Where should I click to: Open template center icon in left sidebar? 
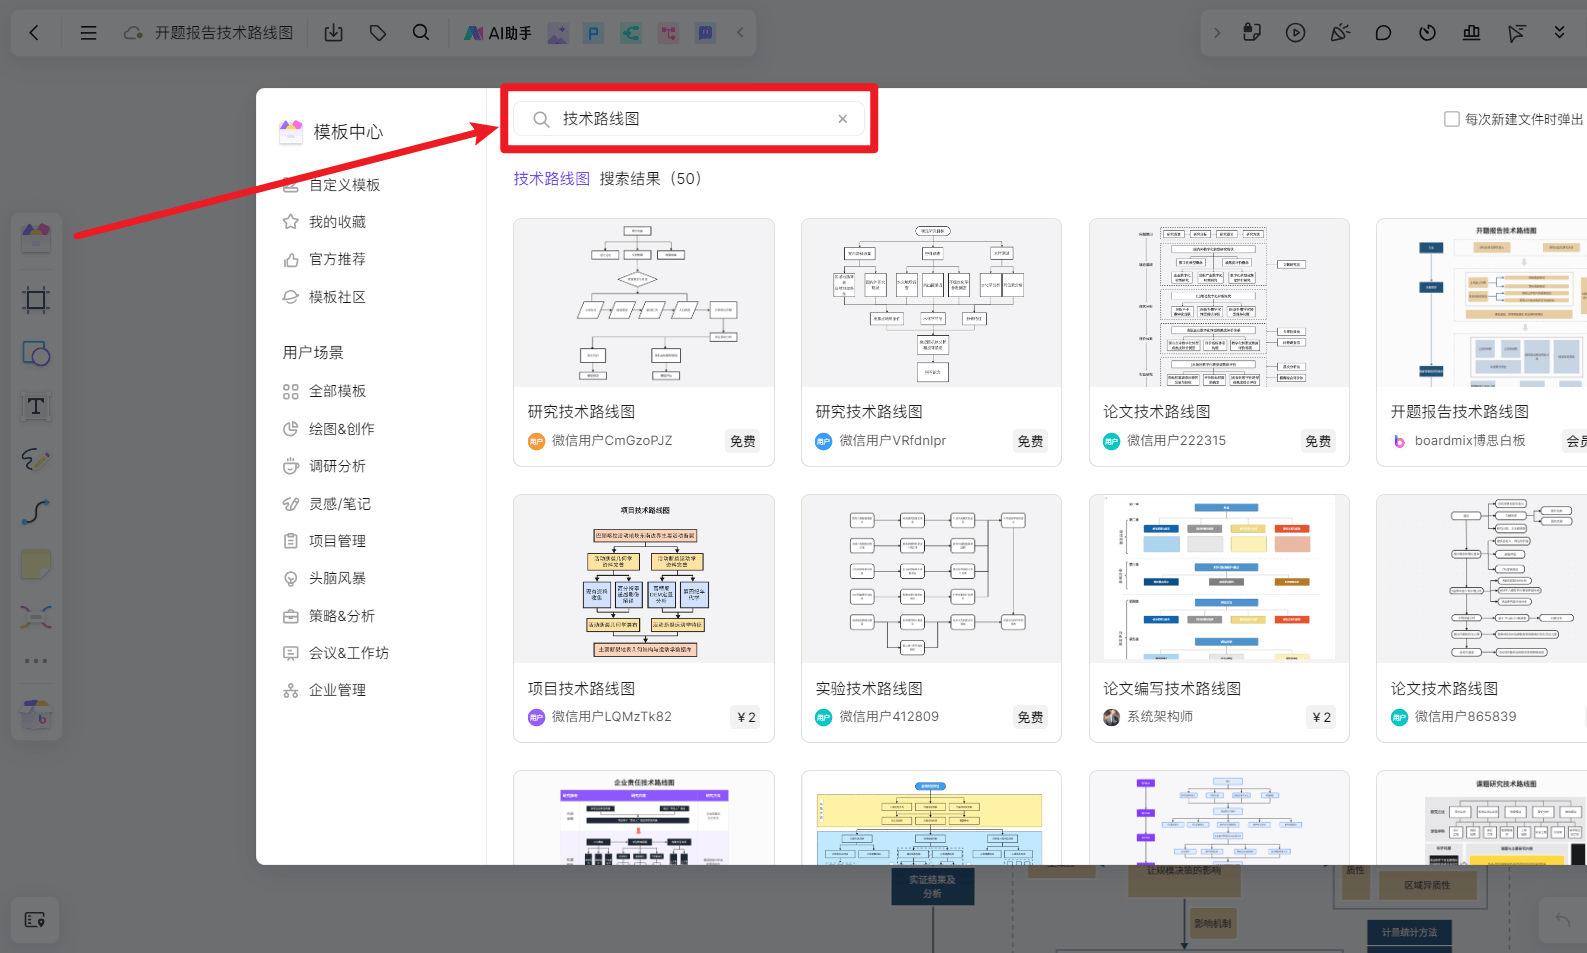(36, 238)
